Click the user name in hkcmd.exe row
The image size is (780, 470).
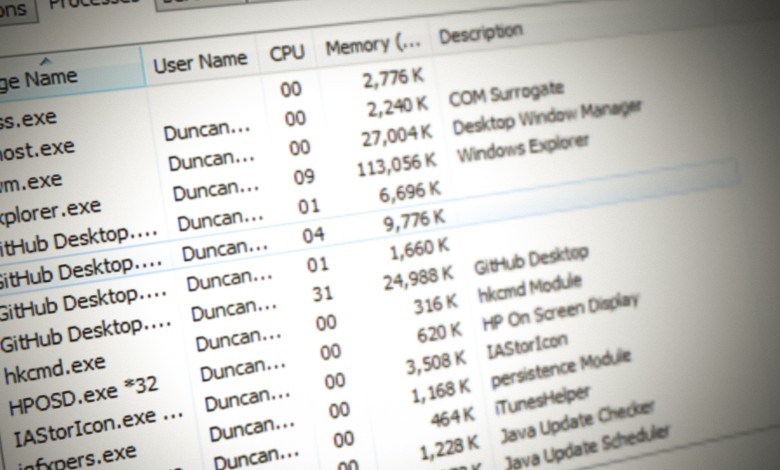coord(238,342)
